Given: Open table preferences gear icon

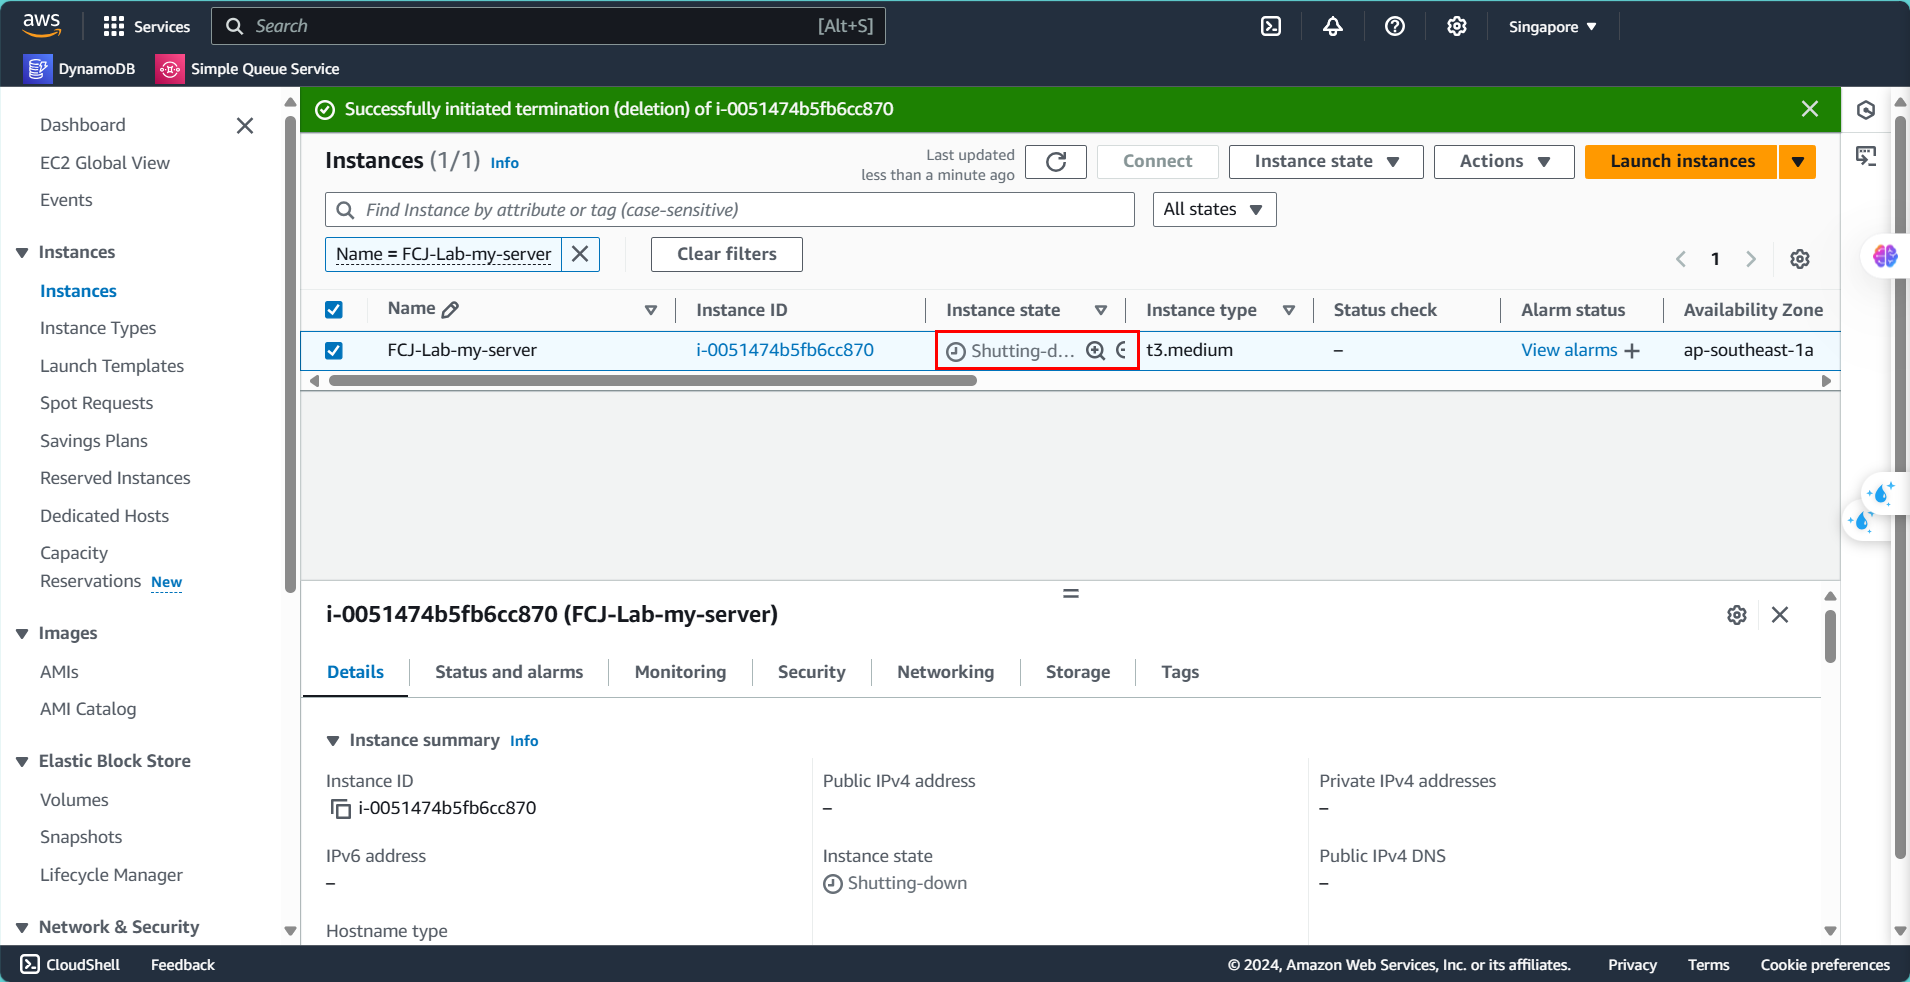Looking at the screenshot, I should (x=1800, y=259).
